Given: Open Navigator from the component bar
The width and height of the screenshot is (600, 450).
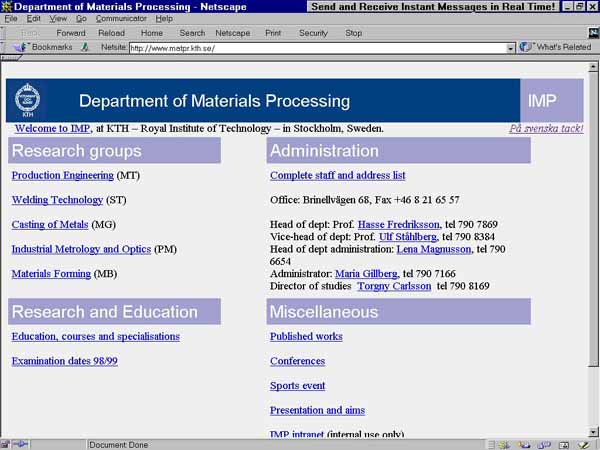Looking at the screenshot, I should [504, 445].
